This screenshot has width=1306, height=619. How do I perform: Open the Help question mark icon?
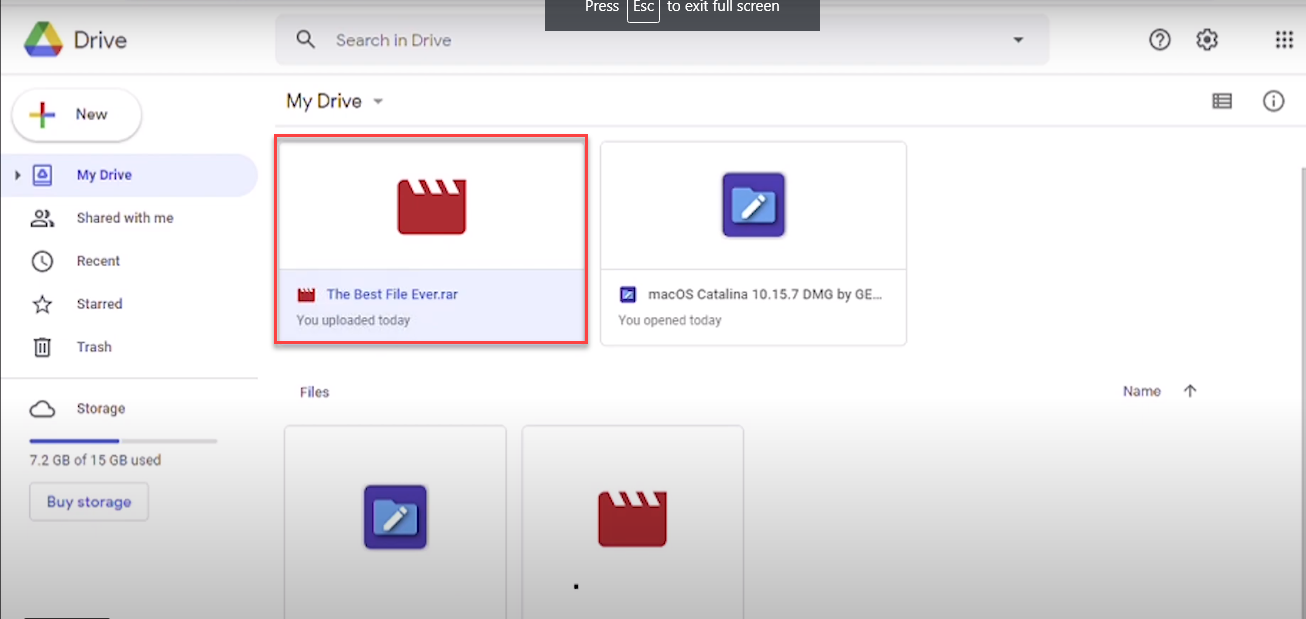click(x=1159, y=40)
